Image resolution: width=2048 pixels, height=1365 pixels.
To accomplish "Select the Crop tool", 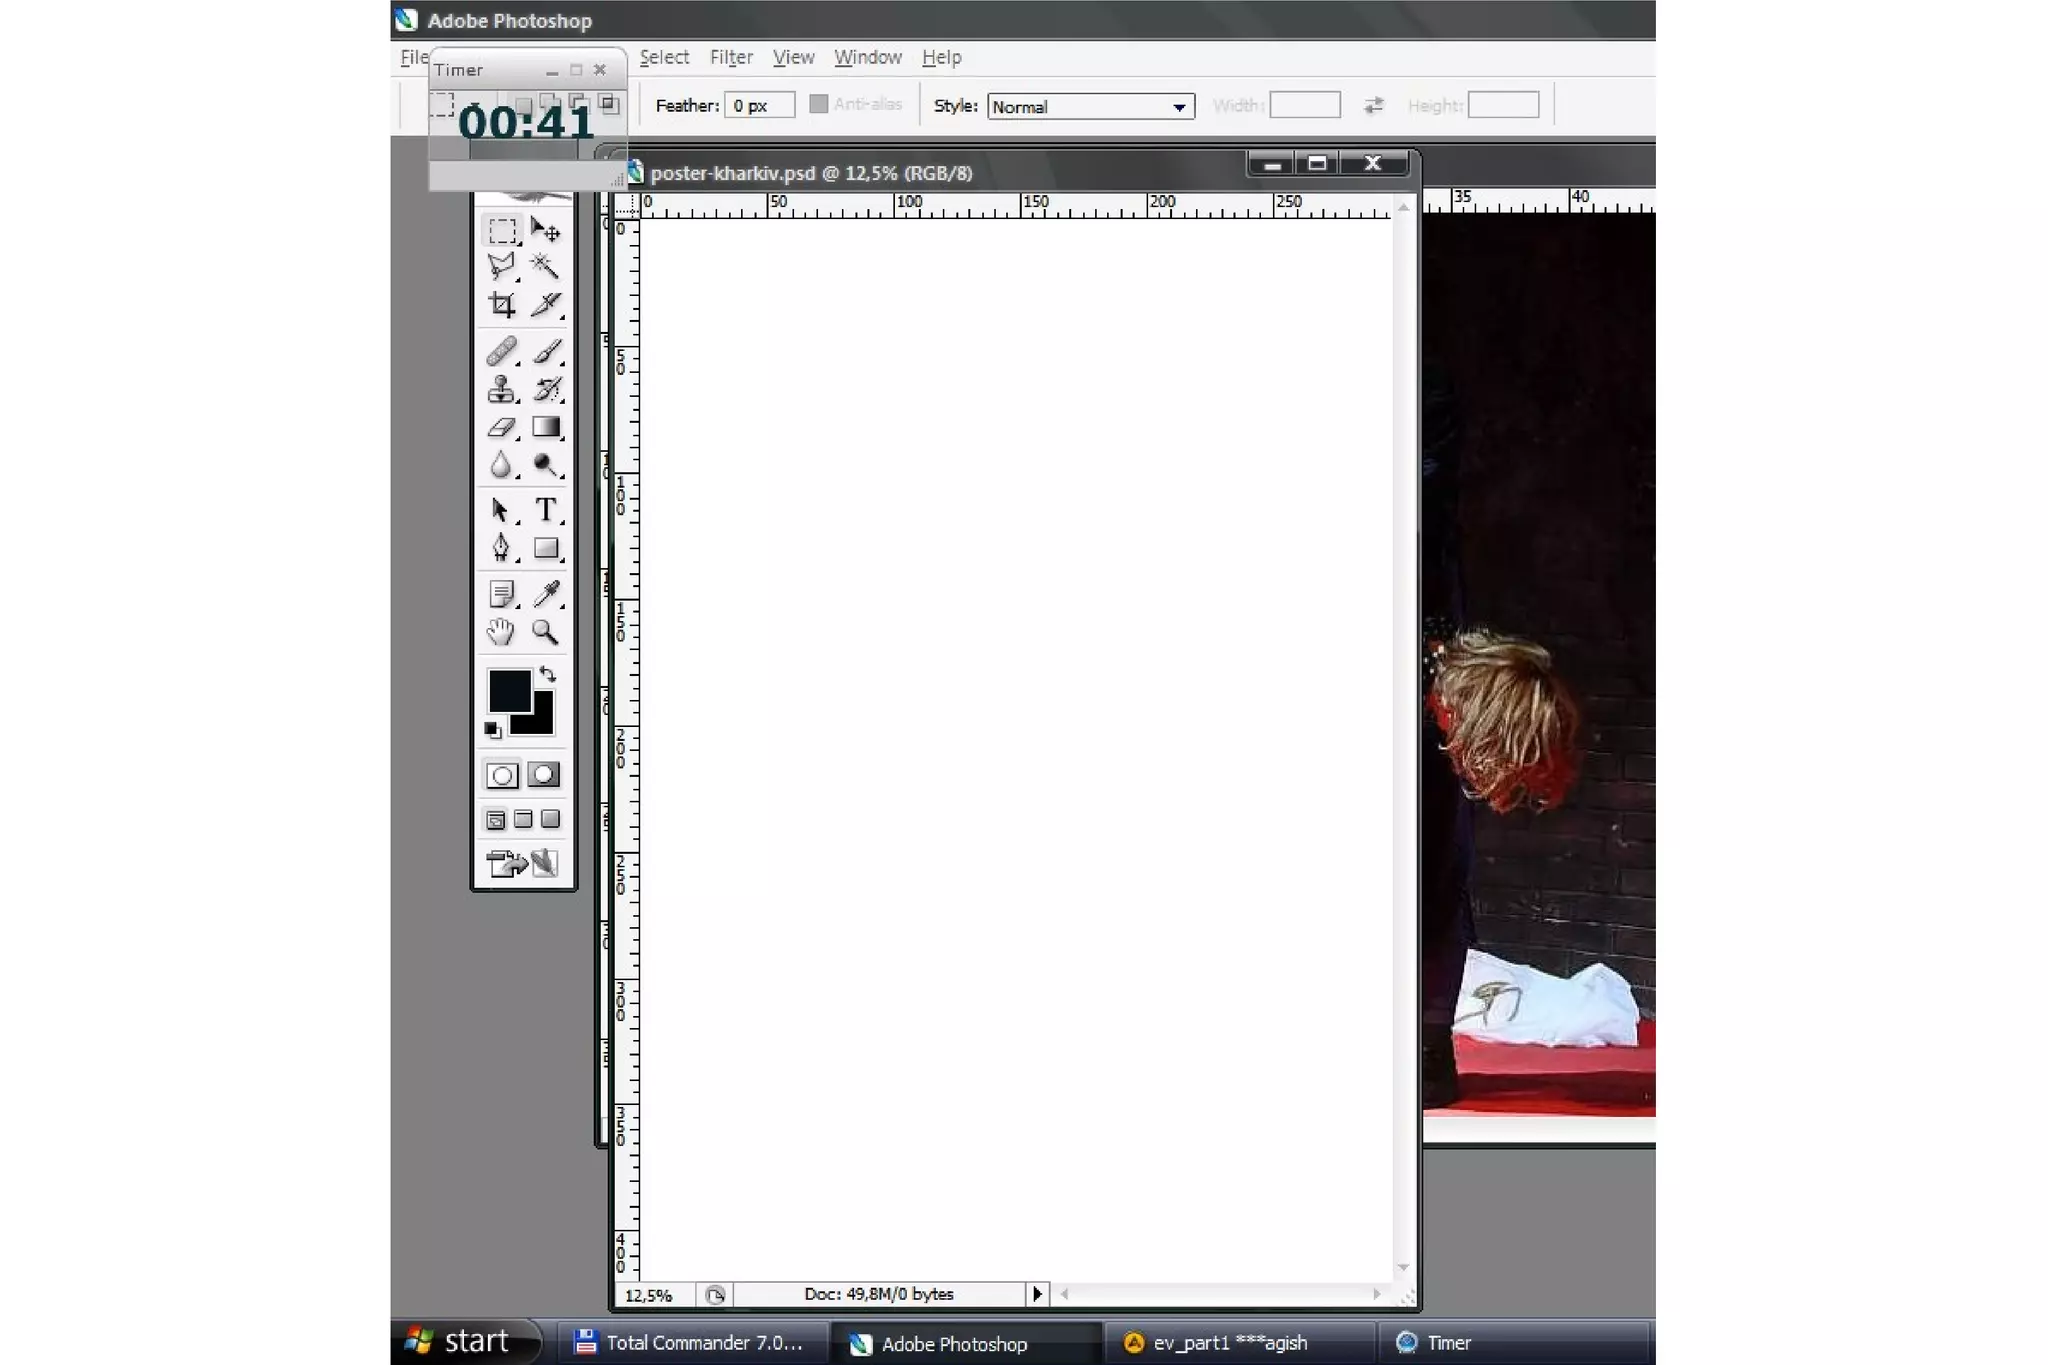I will point(502,304).
